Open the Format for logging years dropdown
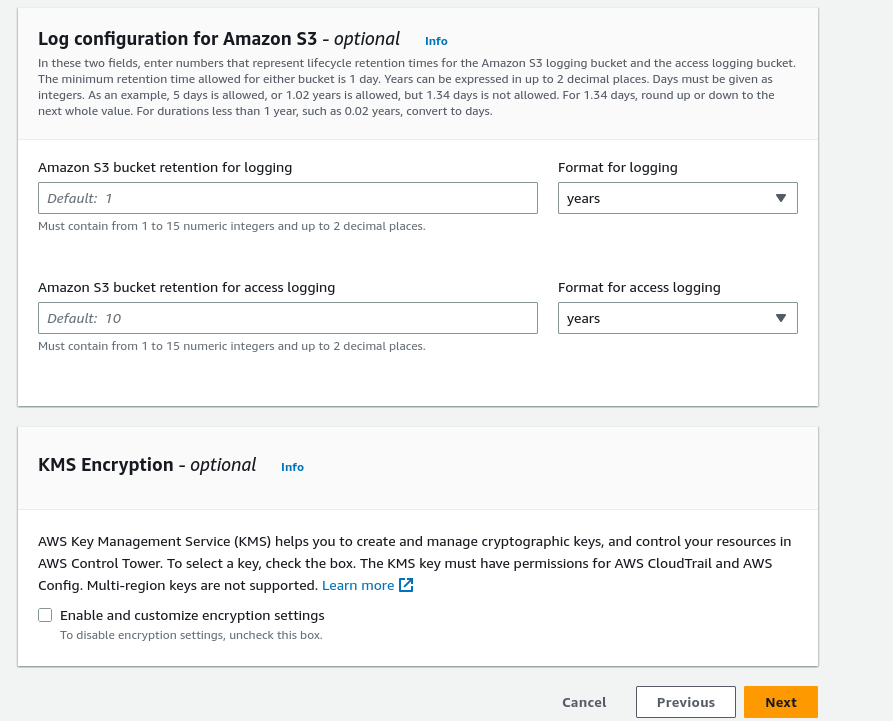893x721 pixels. click(x=677, y=198)
